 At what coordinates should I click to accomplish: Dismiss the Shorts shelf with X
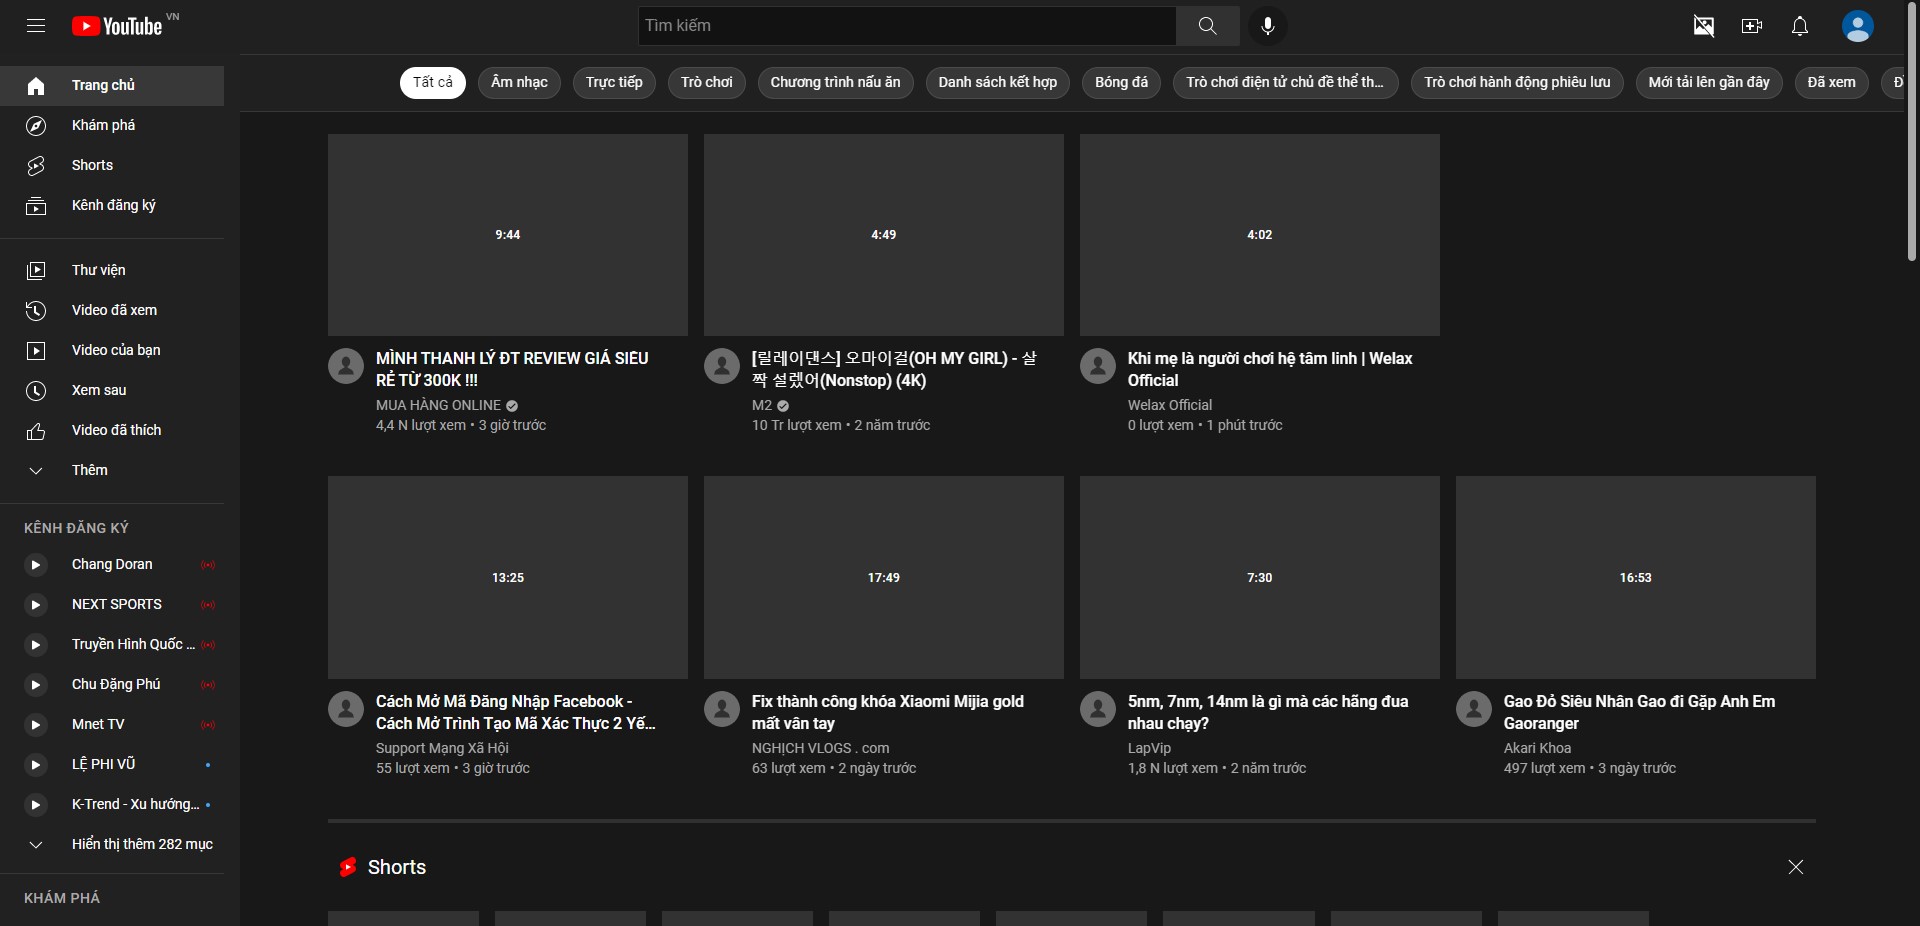pos(1795,868)
